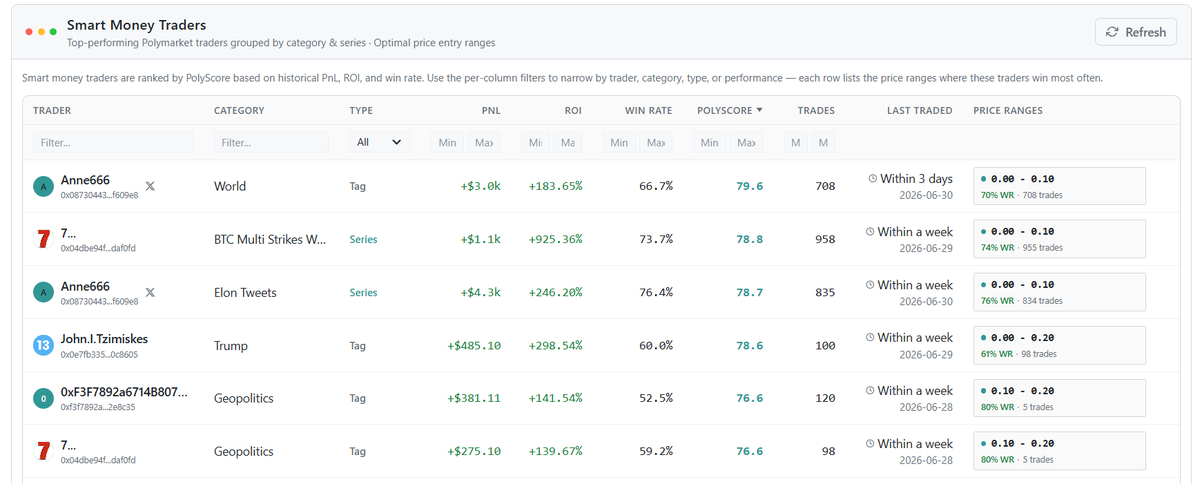Click the 76.4% win rate value
The height and width of the screenshot is (484, 1200).
click(656, 292)
